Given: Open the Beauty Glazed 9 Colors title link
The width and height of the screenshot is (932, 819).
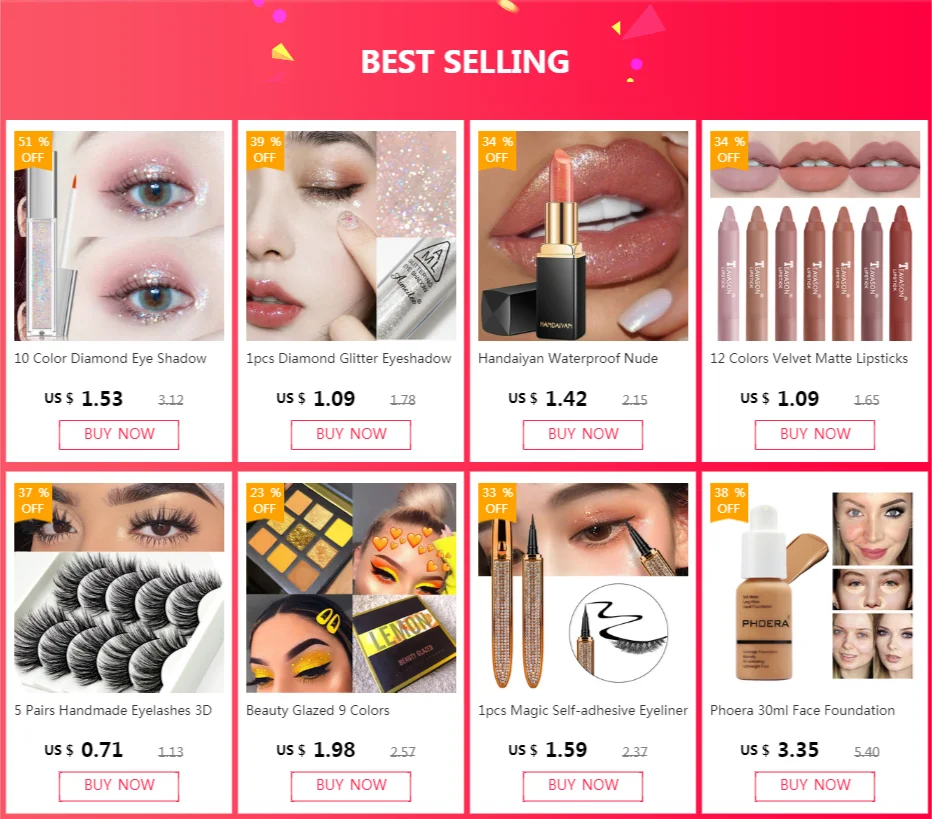Looking at the screenshot, I should [318, 710].
